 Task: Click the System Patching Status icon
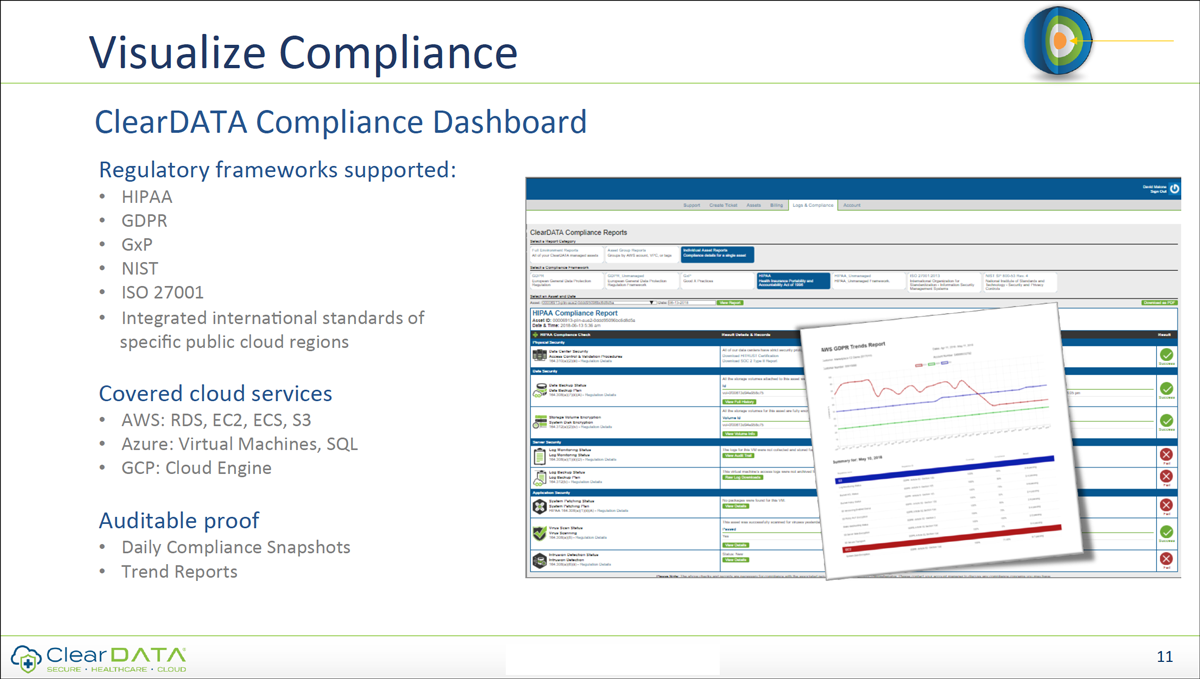540,507
